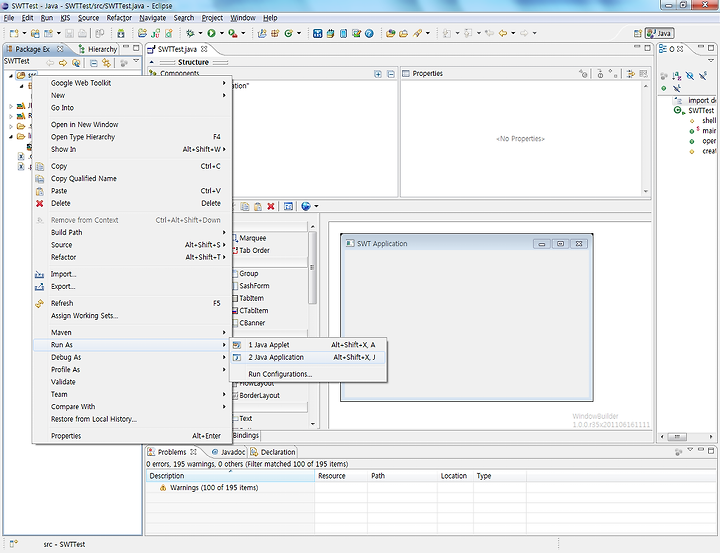The width and height of the screenshot is (720, 553).
Task: Select the SashForm palette entry
Action: coord(251,286)
